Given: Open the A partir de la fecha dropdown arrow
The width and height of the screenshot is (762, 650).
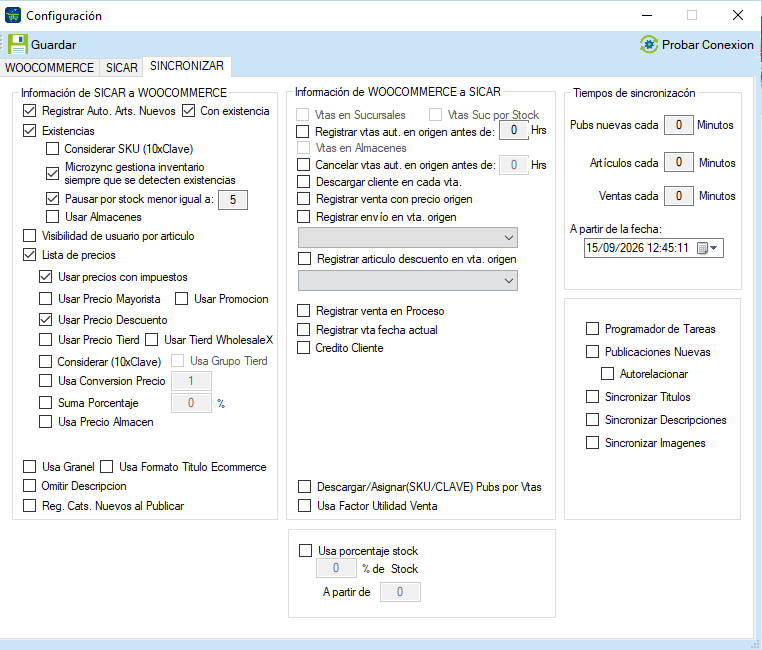Looking at the screenshot, I should pos(713,248).
